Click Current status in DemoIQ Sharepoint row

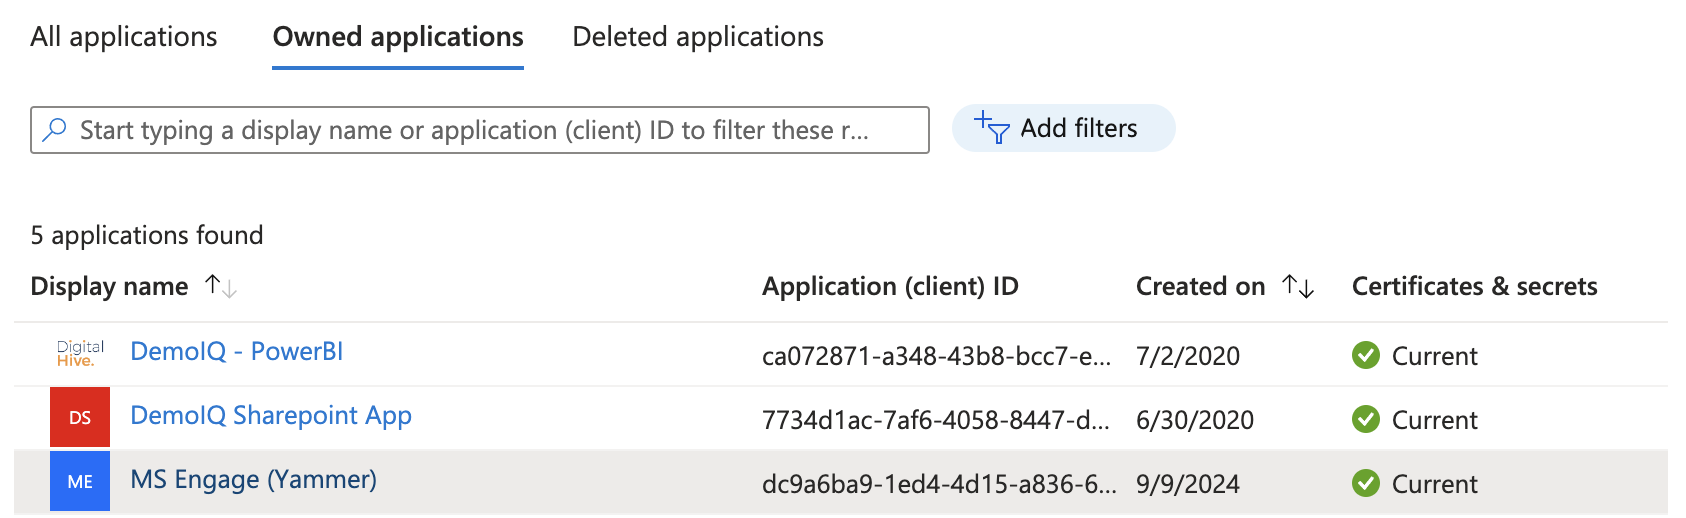[x=1435, y=420]
